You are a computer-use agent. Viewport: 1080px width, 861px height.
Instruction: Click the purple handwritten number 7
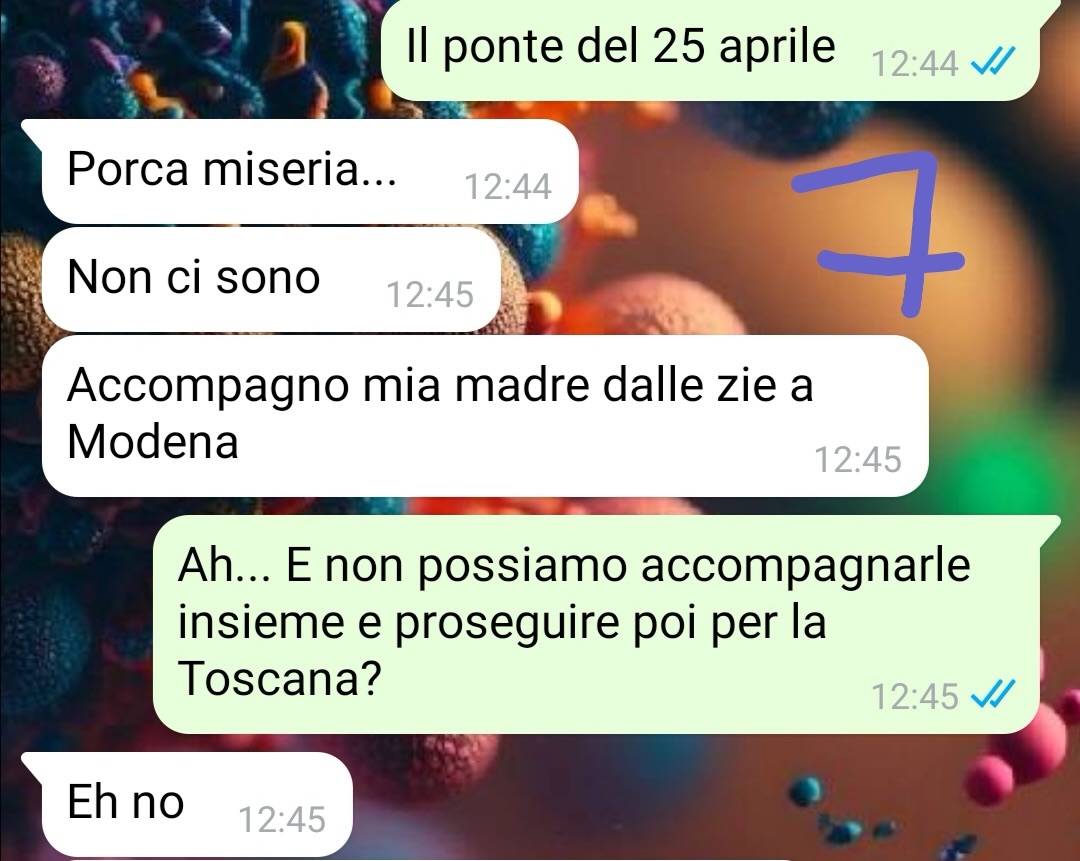click(x=878, y=234)
